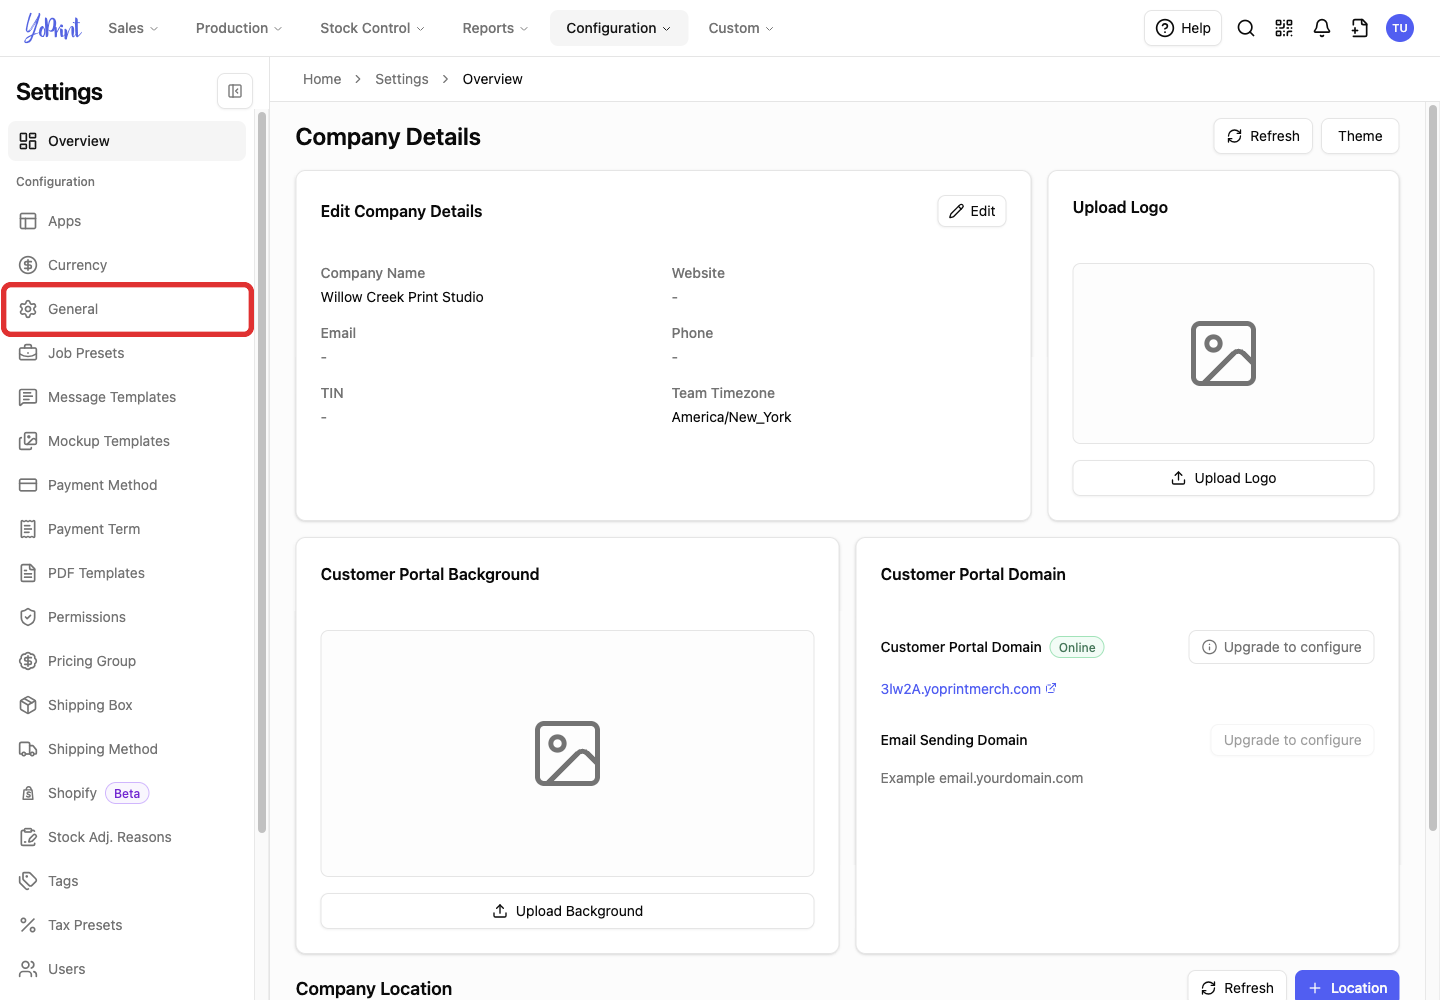Viewport: 1440px width, 1000px height.
Task: Click the Upload Logo button
Action: (1223, 478)
